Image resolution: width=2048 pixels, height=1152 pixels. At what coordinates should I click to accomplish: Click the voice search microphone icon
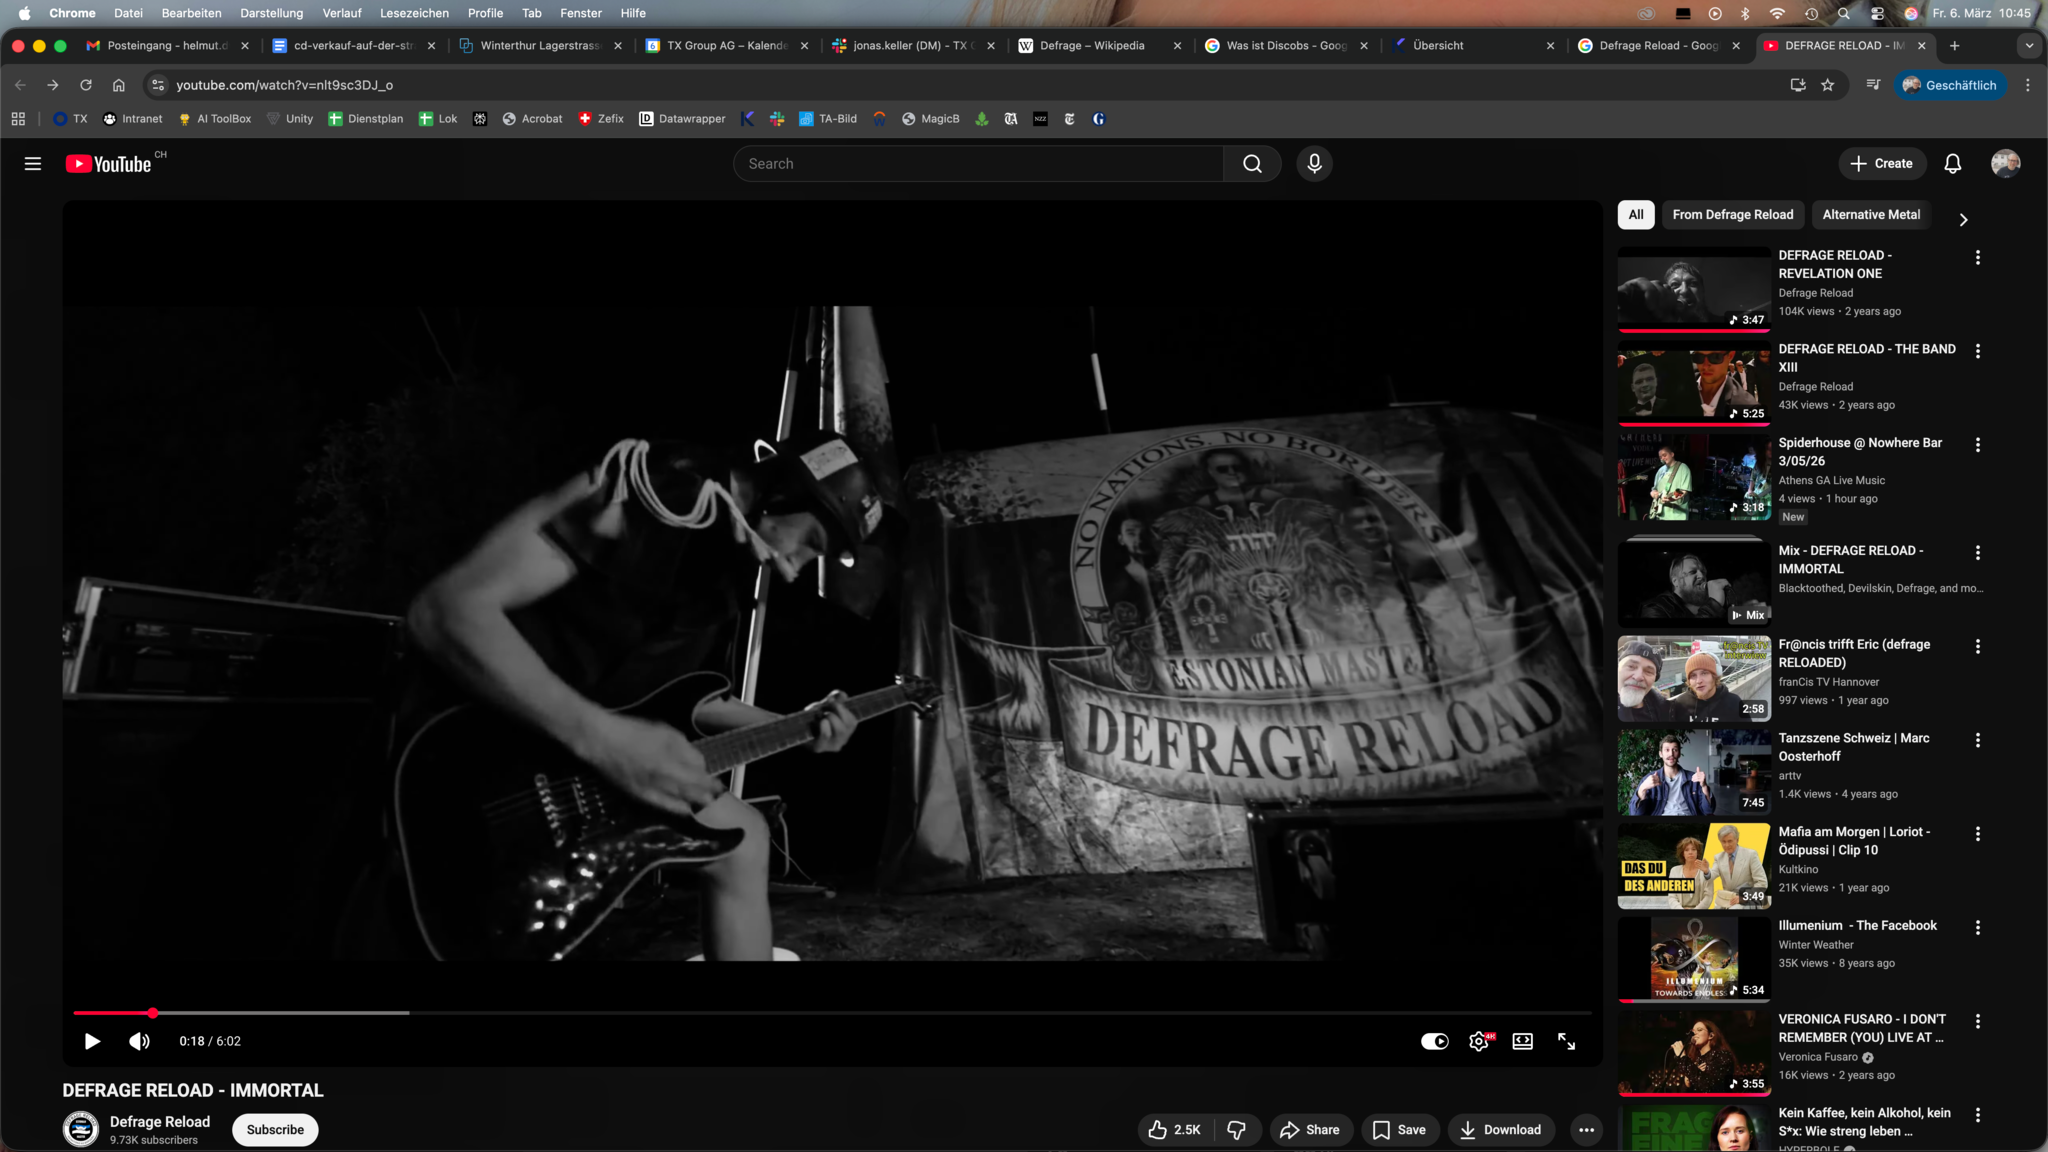tap(1314, 164)
